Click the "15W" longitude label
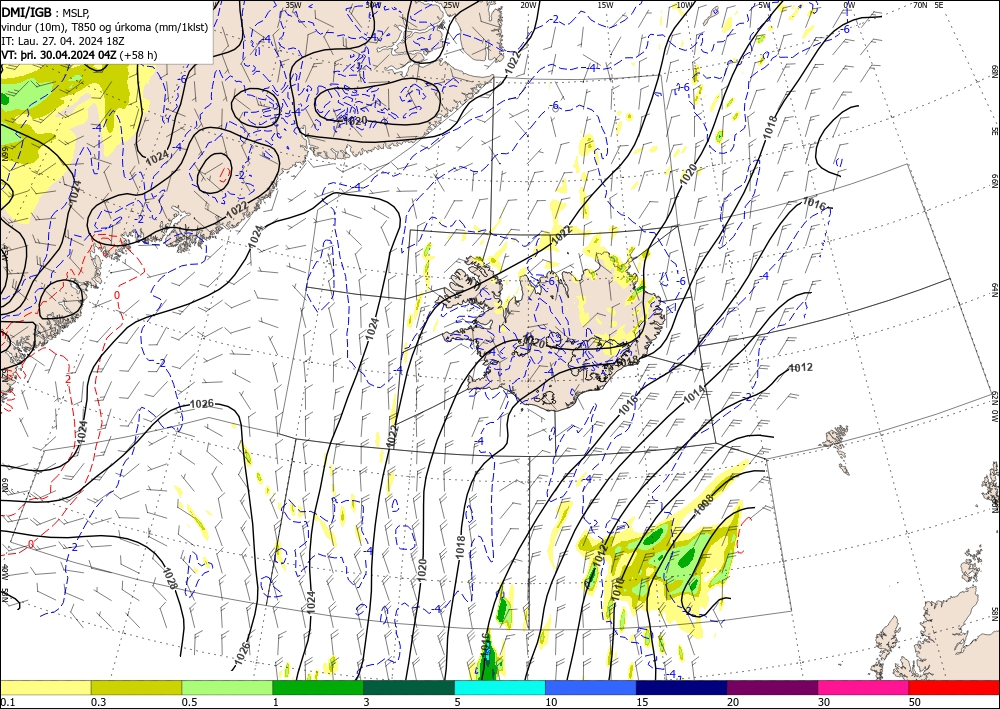The height and width of the screenshot is (709, 1000). click(x=606, y=5)
